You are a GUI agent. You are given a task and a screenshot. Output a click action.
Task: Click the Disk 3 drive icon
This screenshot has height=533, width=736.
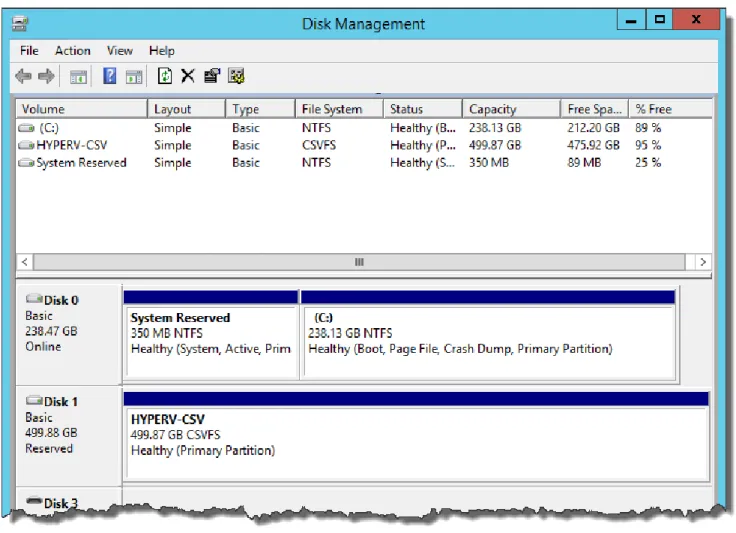click(x=34, y=501)
